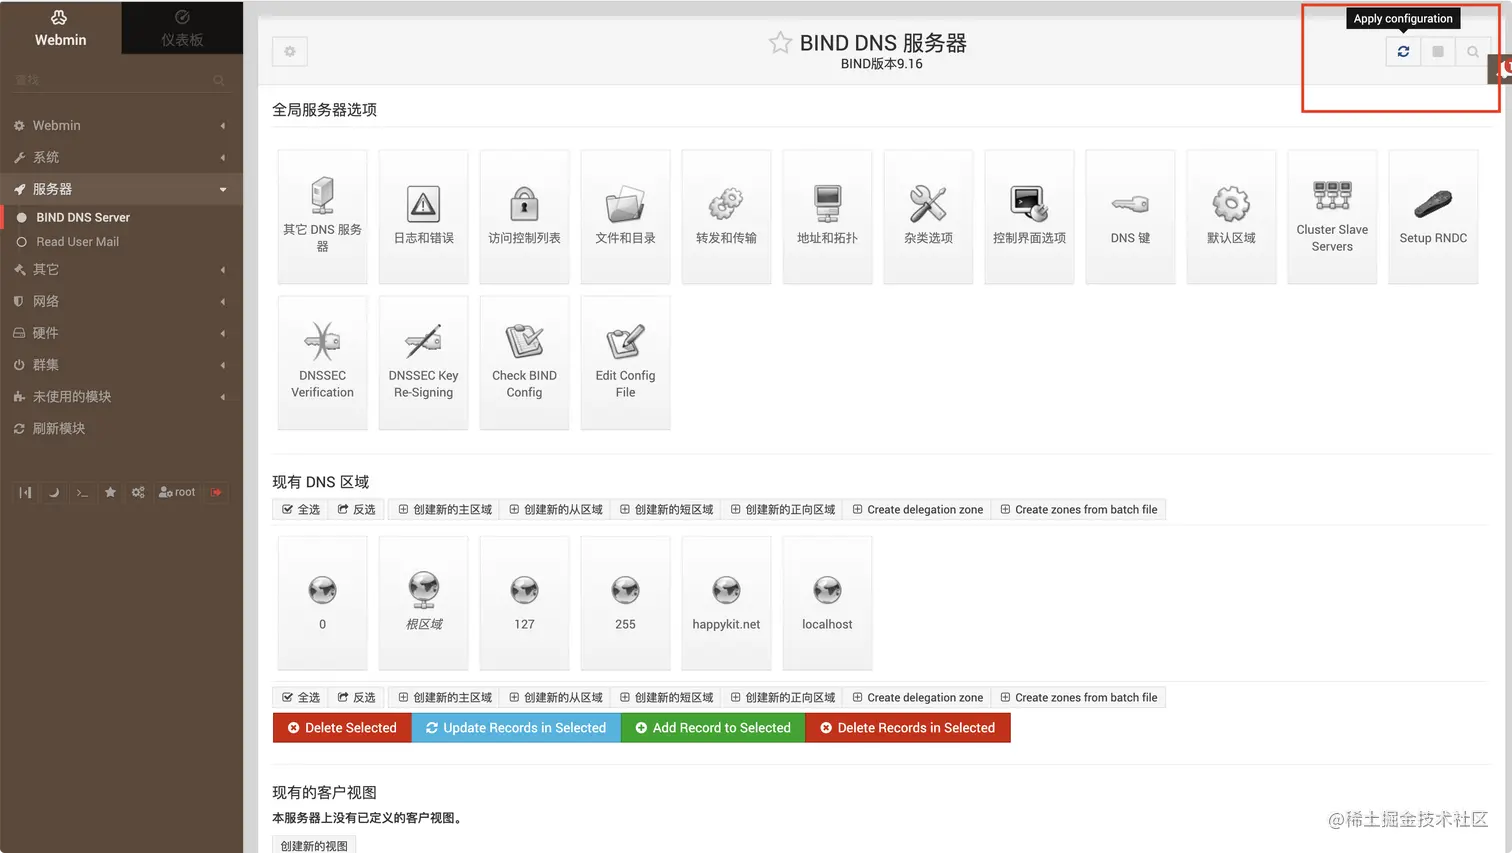
Task: Open 杂类选项 icon
Action: tap(928, 216)
